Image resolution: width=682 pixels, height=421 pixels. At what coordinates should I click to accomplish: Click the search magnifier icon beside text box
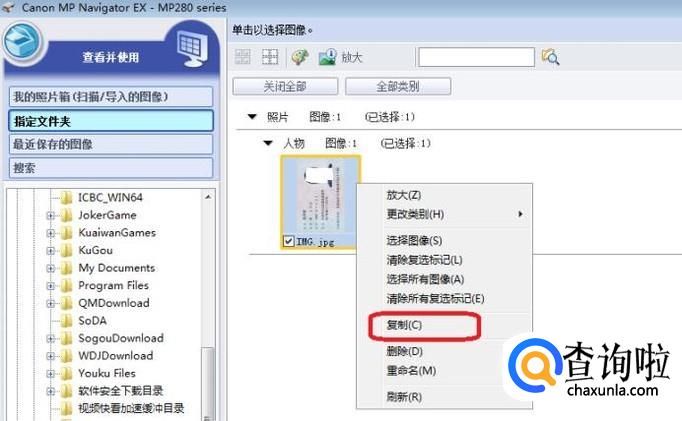[550, 57]
